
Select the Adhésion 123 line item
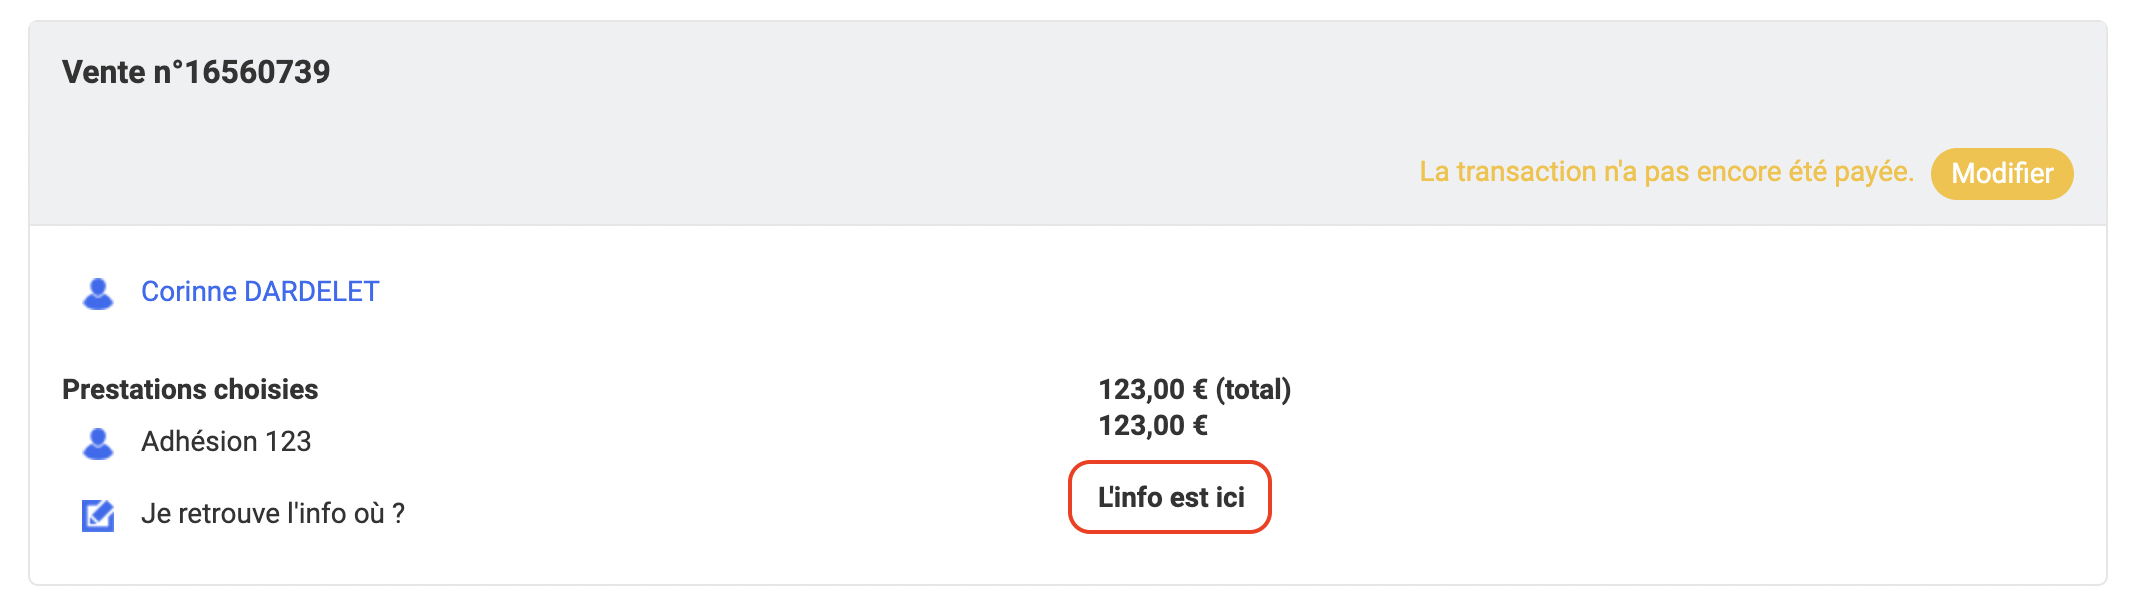coord(226,442)
